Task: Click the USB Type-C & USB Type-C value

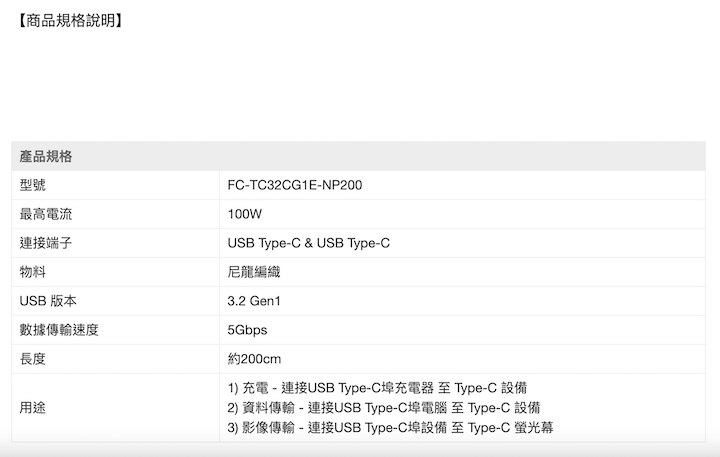Action: [308, 243]
